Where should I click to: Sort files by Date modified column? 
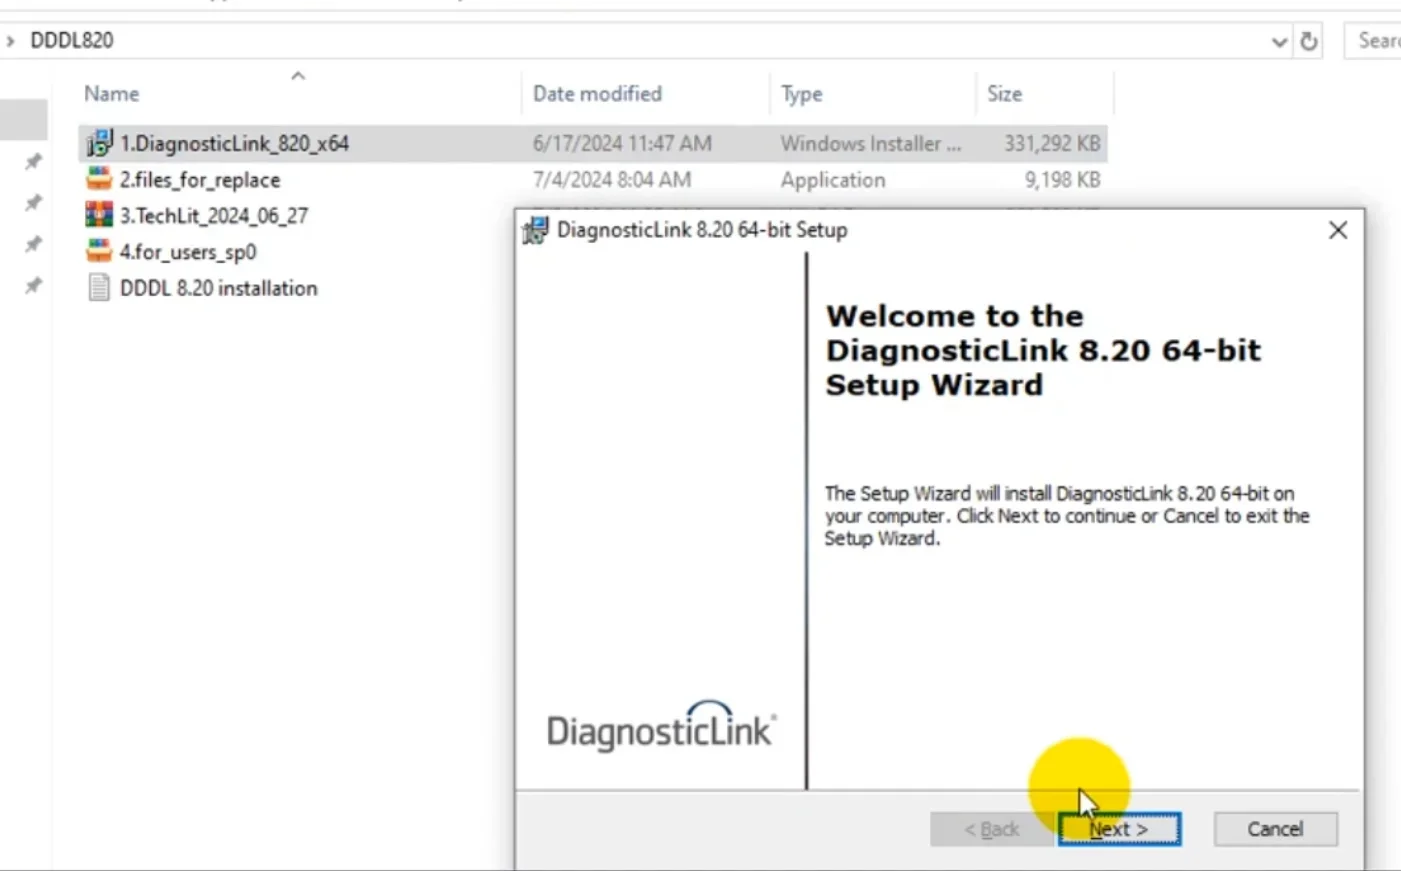tap(597, 94)
